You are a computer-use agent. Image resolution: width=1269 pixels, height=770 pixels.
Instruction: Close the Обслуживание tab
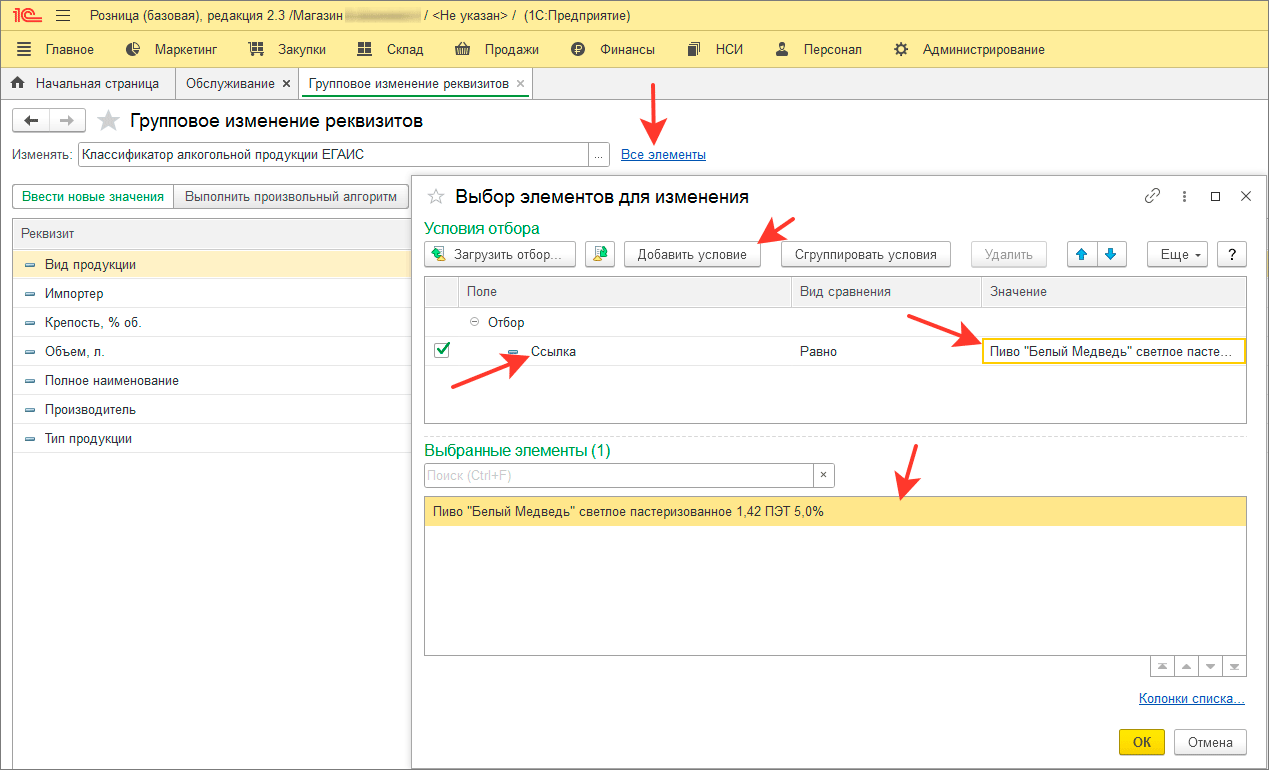click(x=287, y=84)
